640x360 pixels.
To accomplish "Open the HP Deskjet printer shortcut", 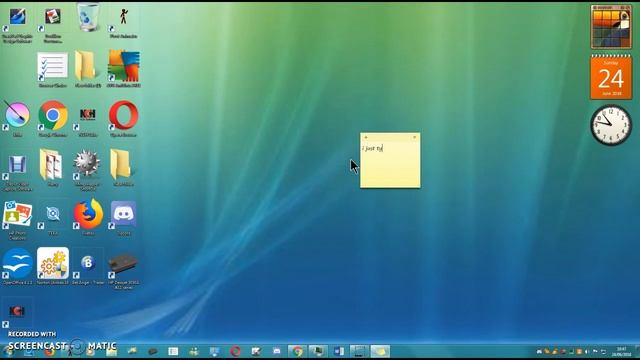I will pos(123,270).
